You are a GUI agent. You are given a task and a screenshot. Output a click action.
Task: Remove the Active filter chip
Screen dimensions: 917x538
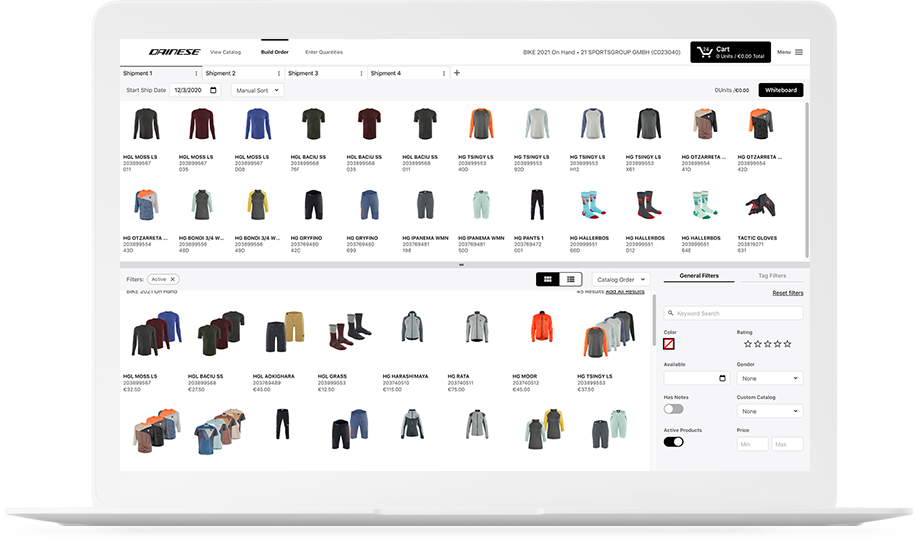point(173,280)
